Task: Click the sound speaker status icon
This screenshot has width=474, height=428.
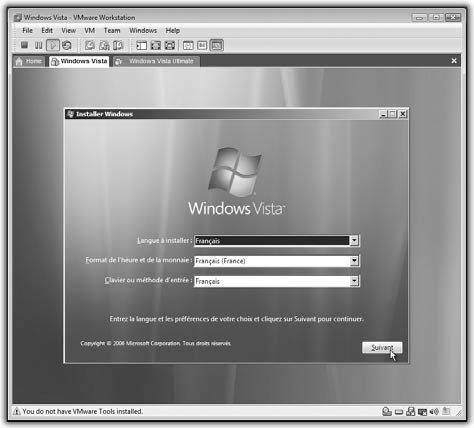Action: (x=434, y=412)
